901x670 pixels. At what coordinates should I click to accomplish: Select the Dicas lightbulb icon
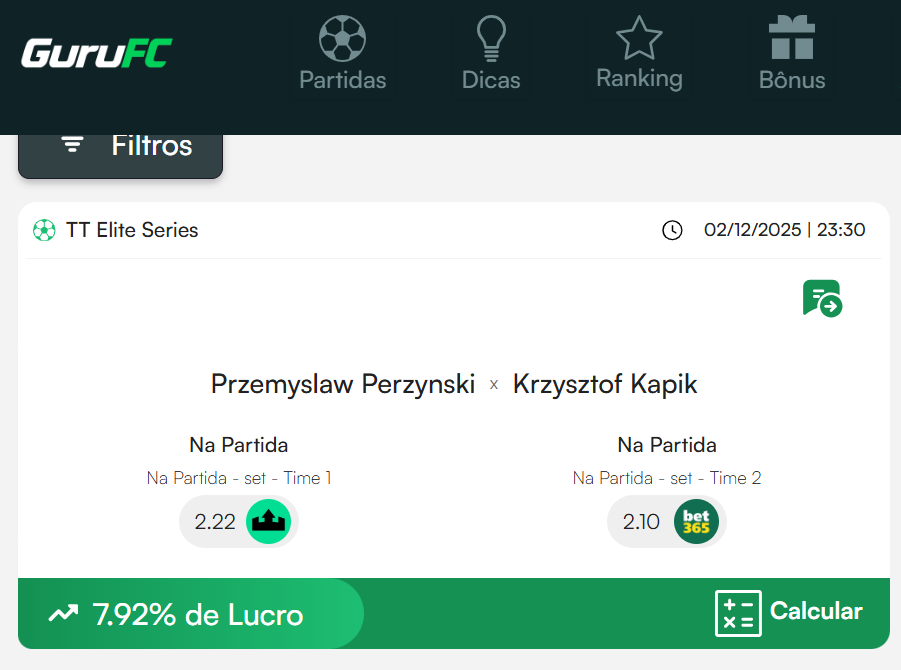click(x=490, y=40)
